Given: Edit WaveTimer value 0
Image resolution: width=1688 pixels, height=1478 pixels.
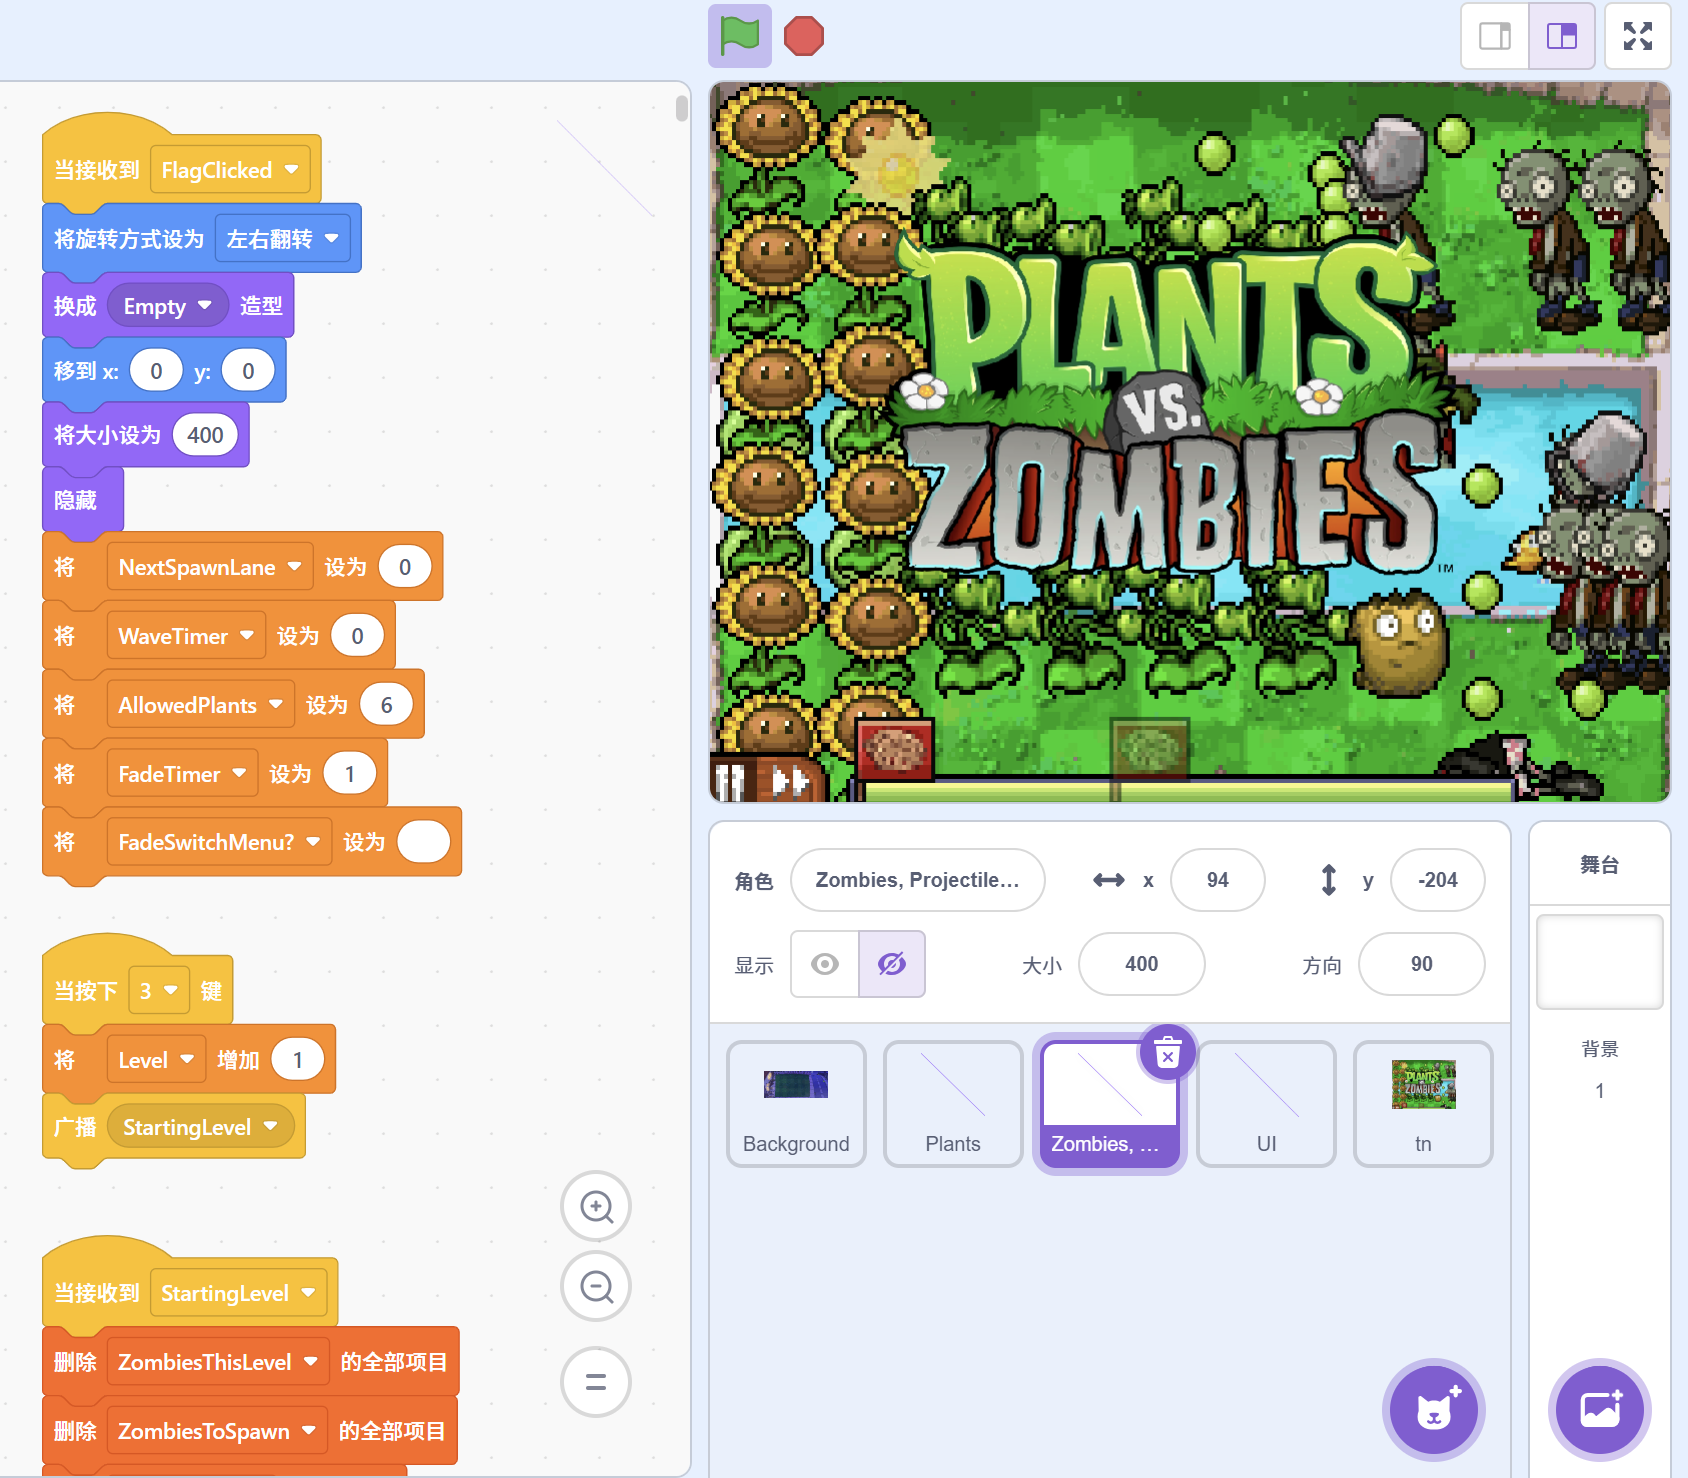Looking at the screenshot, I should click(x=357, y=636).
